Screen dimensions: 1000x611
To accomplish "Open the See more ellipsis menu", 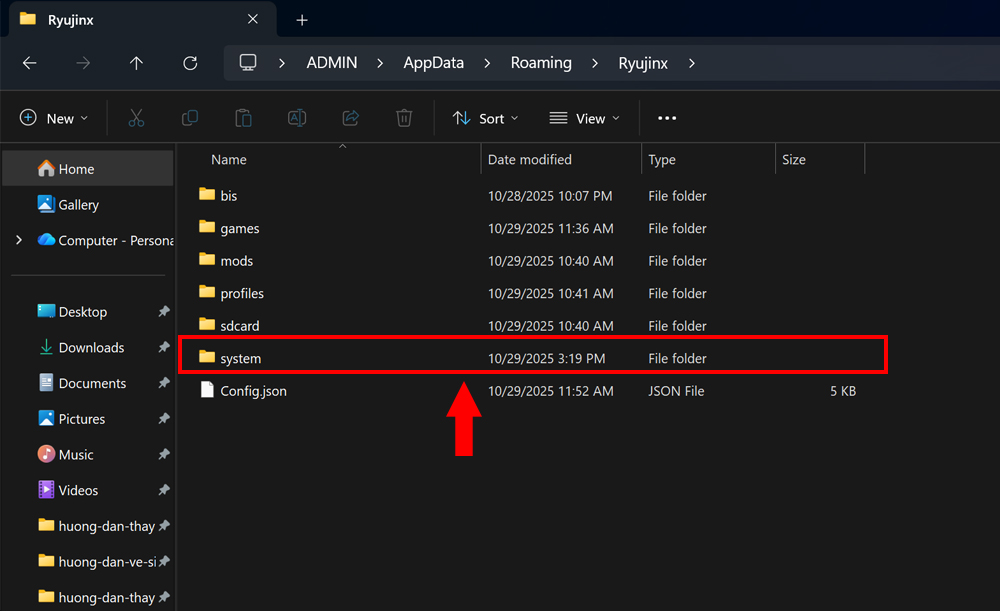I will click(667, 118).
